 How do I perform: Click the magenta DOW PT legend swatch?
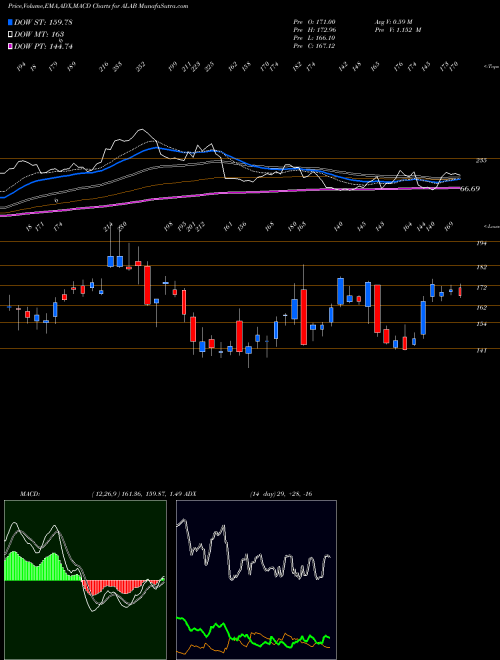click(11, 46)
